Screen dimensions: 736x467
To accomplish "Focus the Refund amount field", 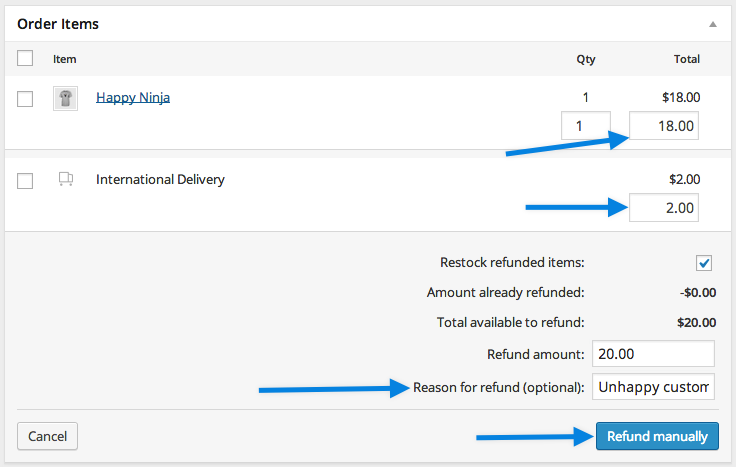I will 653,354.
